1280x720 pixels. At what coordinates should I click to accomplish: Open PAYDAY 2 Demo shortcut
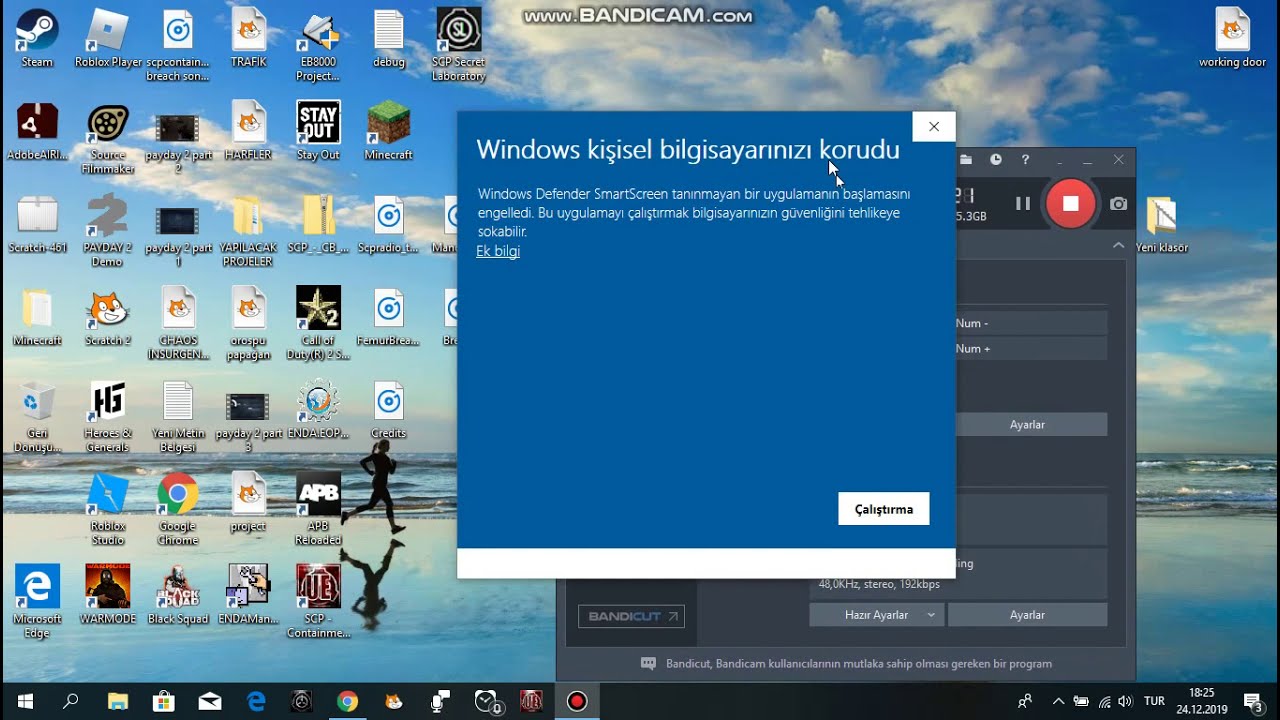[108, 232]
